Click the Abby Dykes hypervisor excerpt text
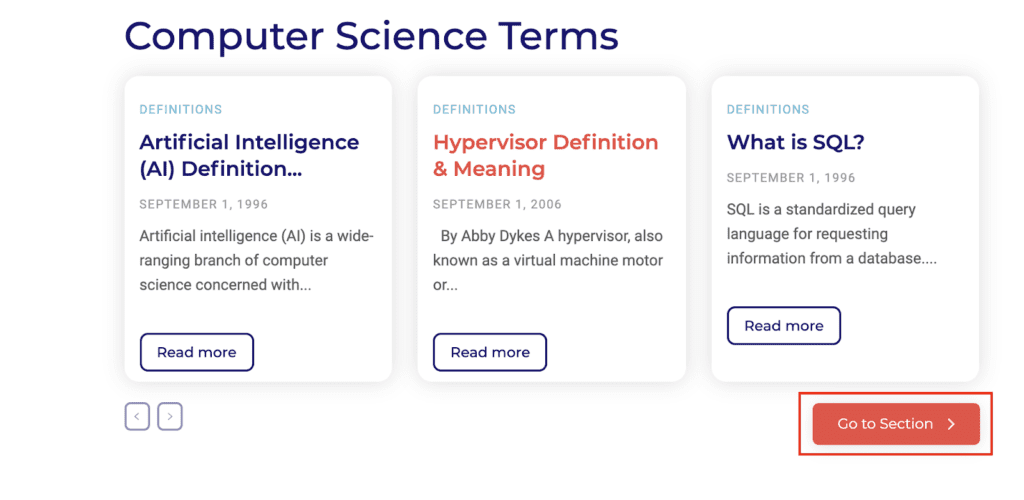This screenshot has height=500, width=1024. [547, 261]
